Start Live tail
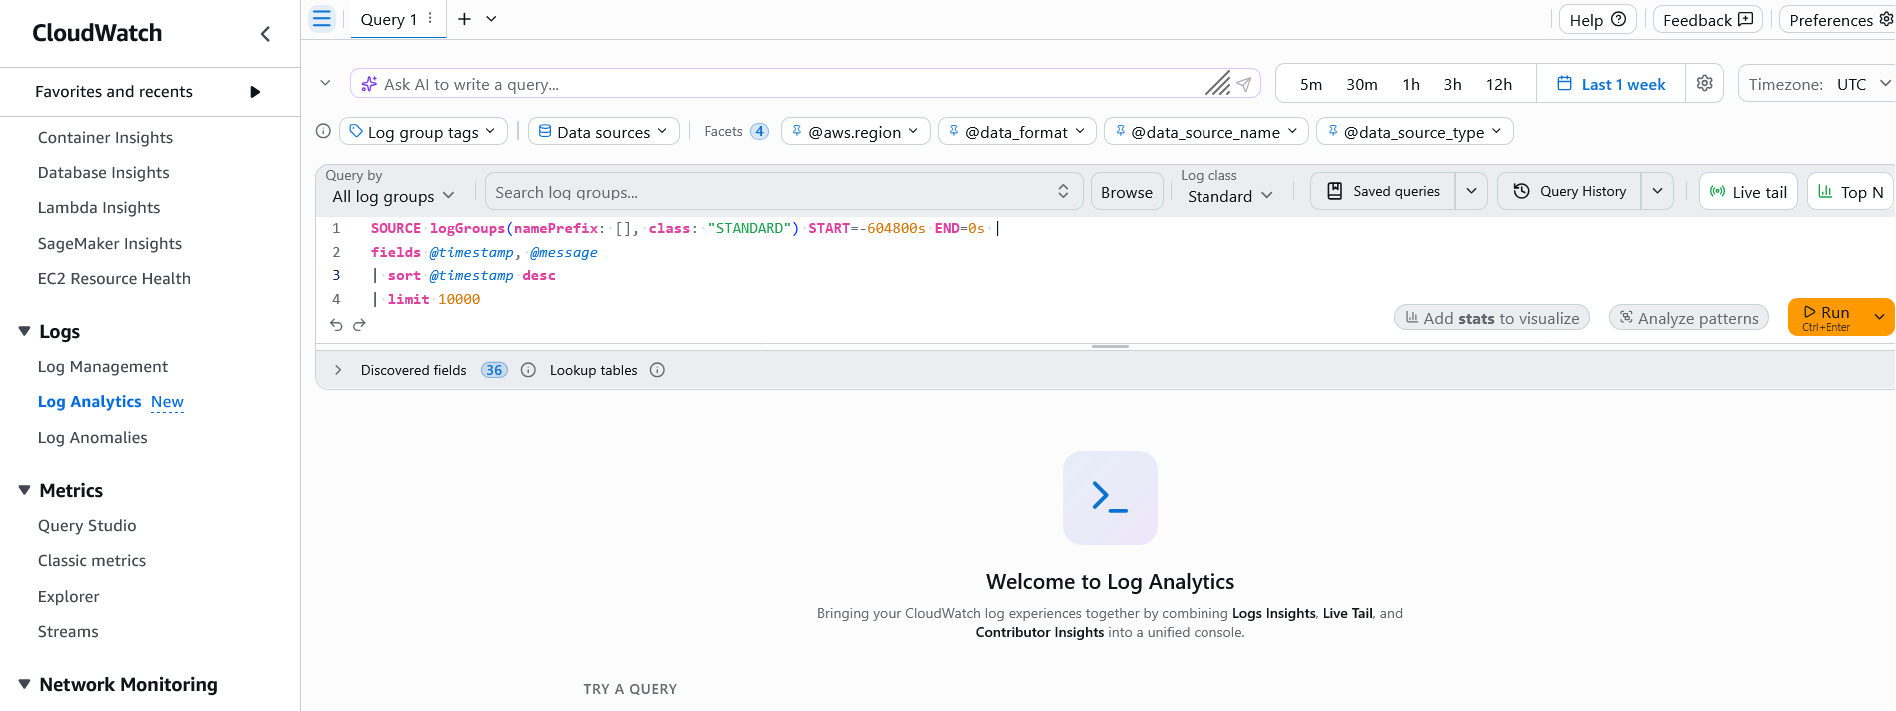Screen dimensions: 1896x711 click(x=1749, y=192)
